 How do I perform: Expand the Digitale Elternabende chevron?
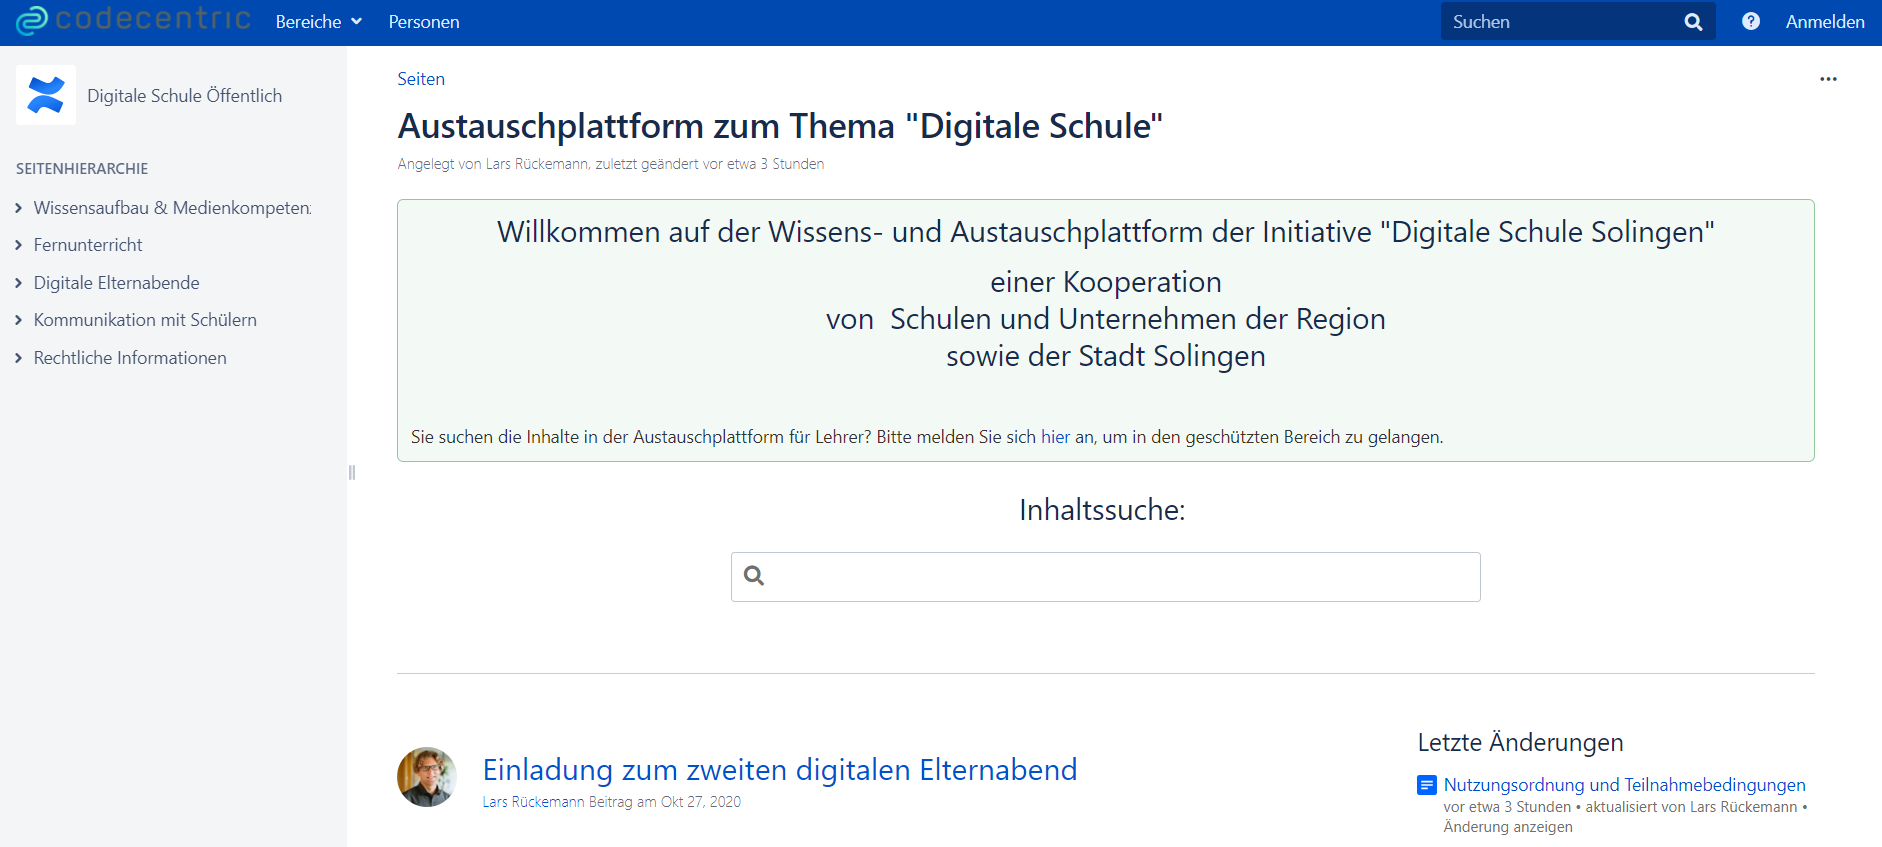[19, 283]
